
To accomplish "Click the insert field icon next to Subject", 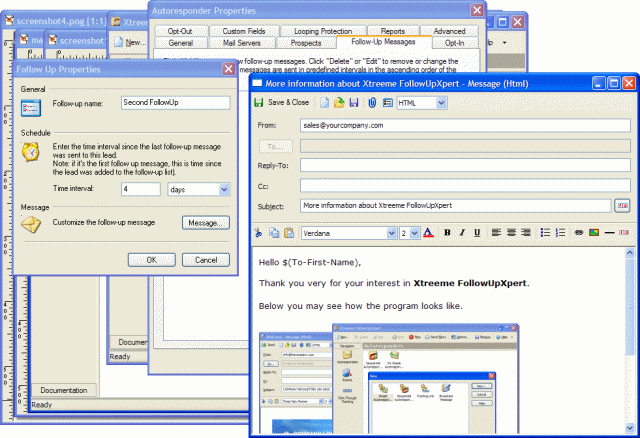I will coord(622,205).
